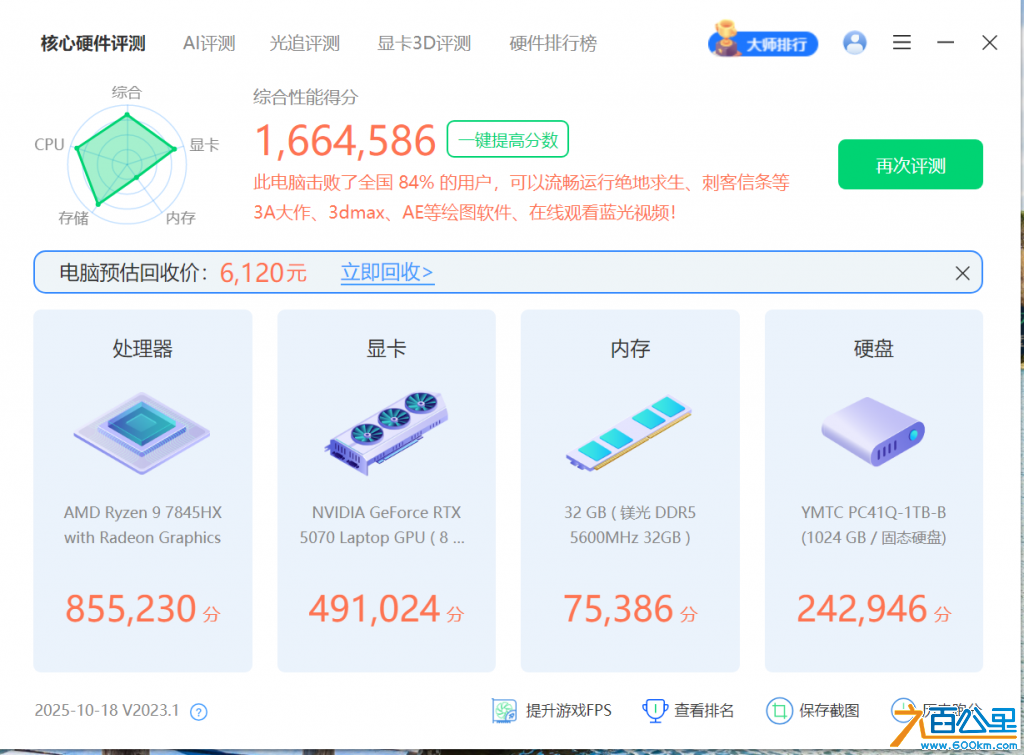Click the memory score 75,386
Image resolution: width=1024 pixels, height=755 pixels.
(618, 609)
